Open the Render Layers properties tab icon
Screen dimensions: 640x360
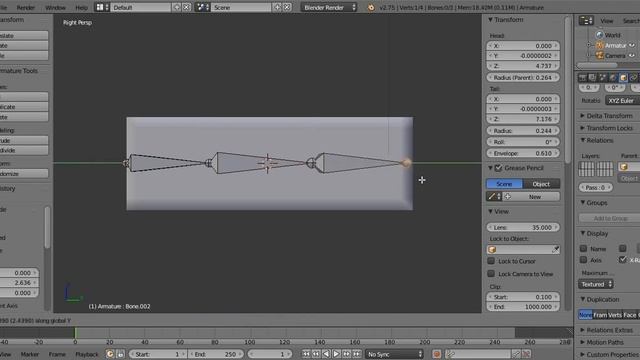(592, 78)
